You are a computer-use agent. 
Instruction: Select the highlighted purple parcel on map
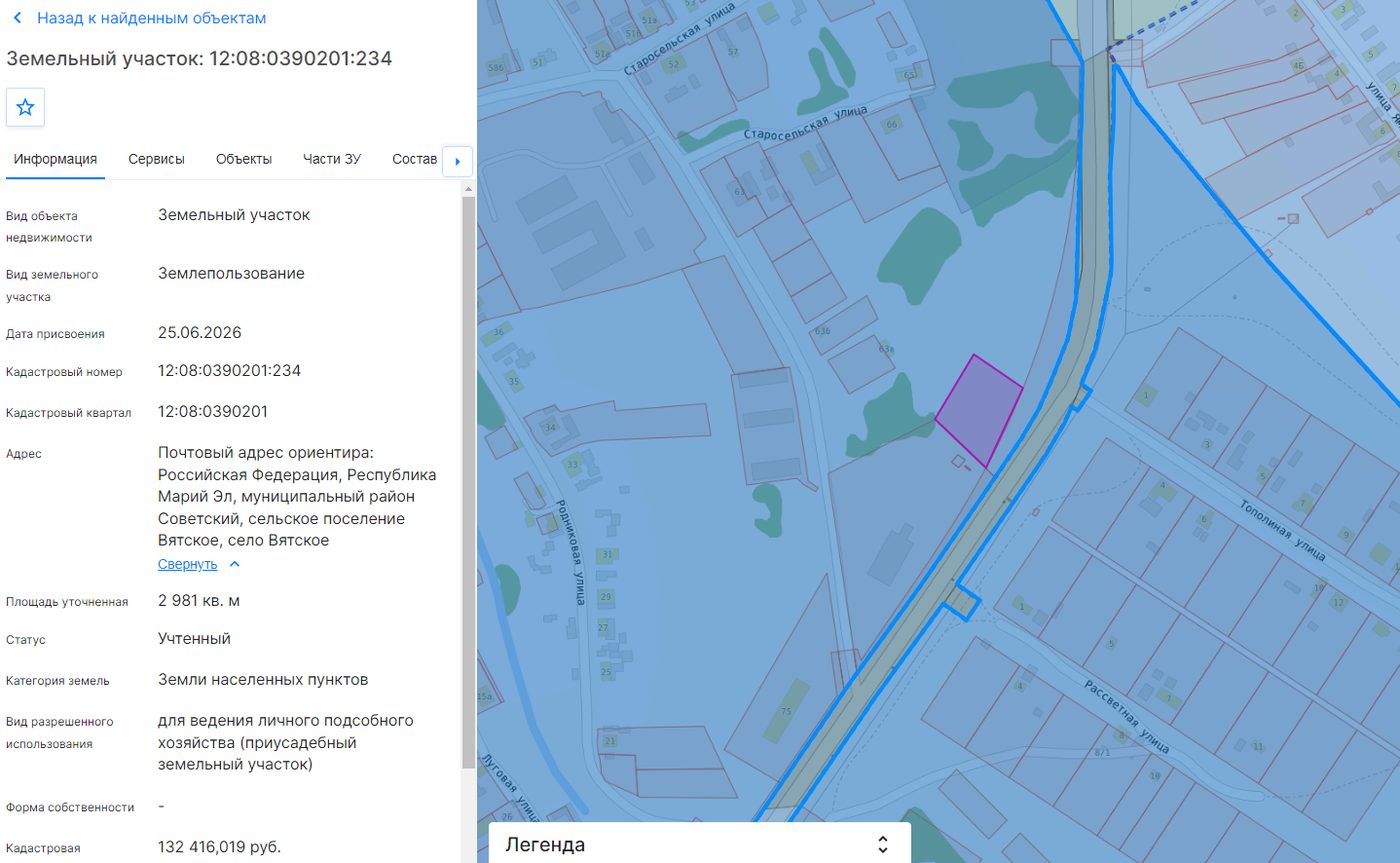[979, 411]
